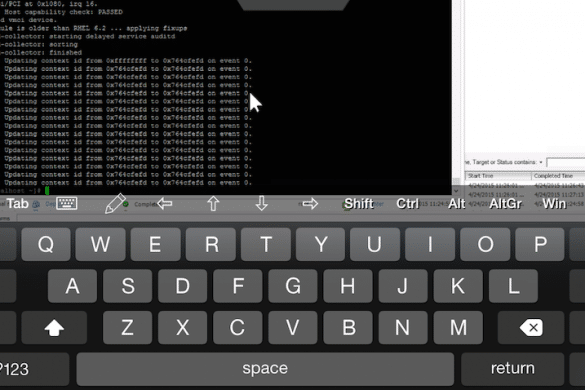Tap the O key
Viewport: 585px width, 390px height.
click(x=485, y=244)
